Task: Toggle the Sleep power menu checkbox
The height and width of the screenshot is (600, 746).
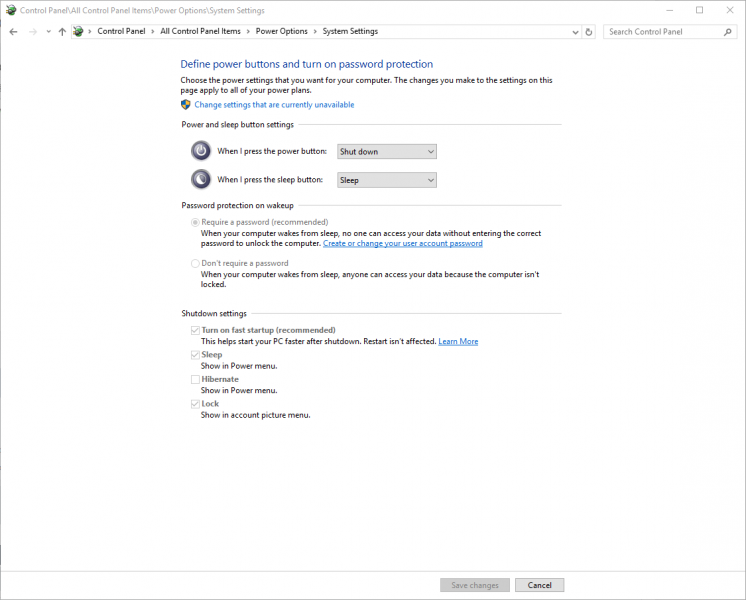Action: click(x=195, y=354)
